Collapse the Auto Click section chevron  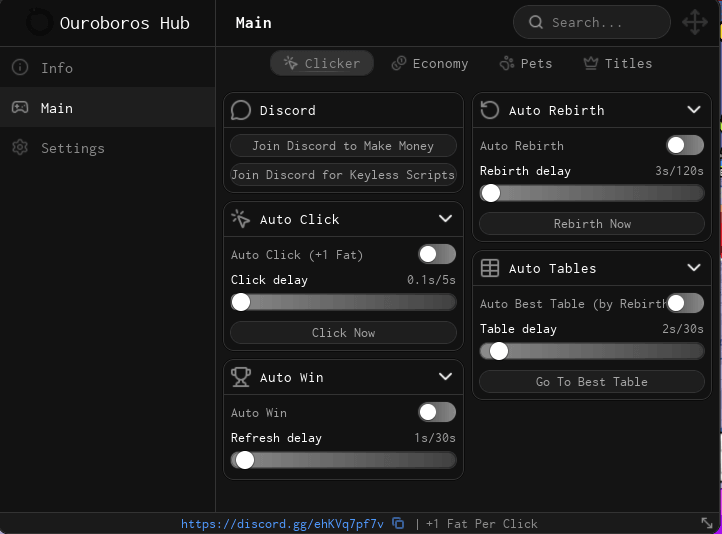(445, 219)
